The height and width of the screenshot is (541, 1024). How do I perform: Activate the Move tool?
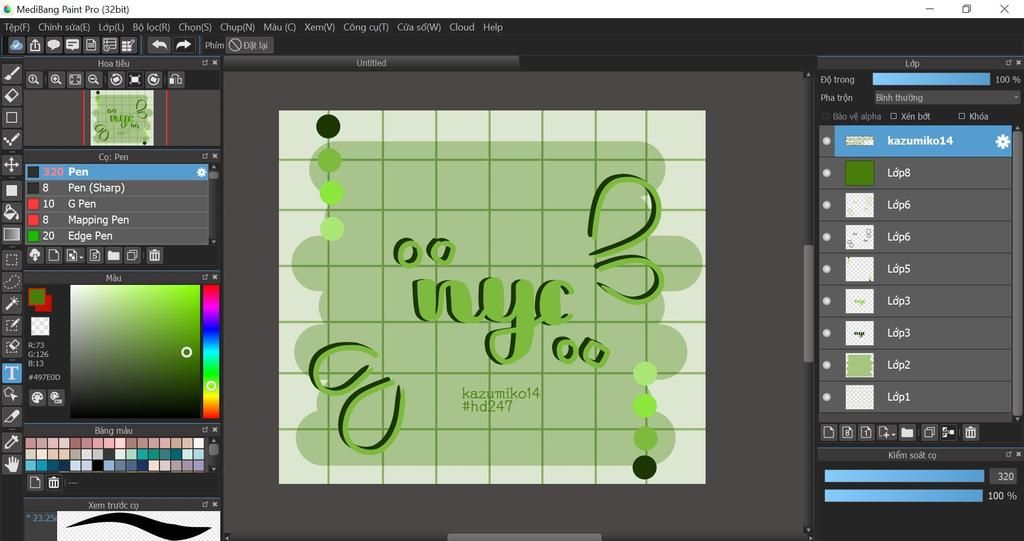[x=12, y=165]
